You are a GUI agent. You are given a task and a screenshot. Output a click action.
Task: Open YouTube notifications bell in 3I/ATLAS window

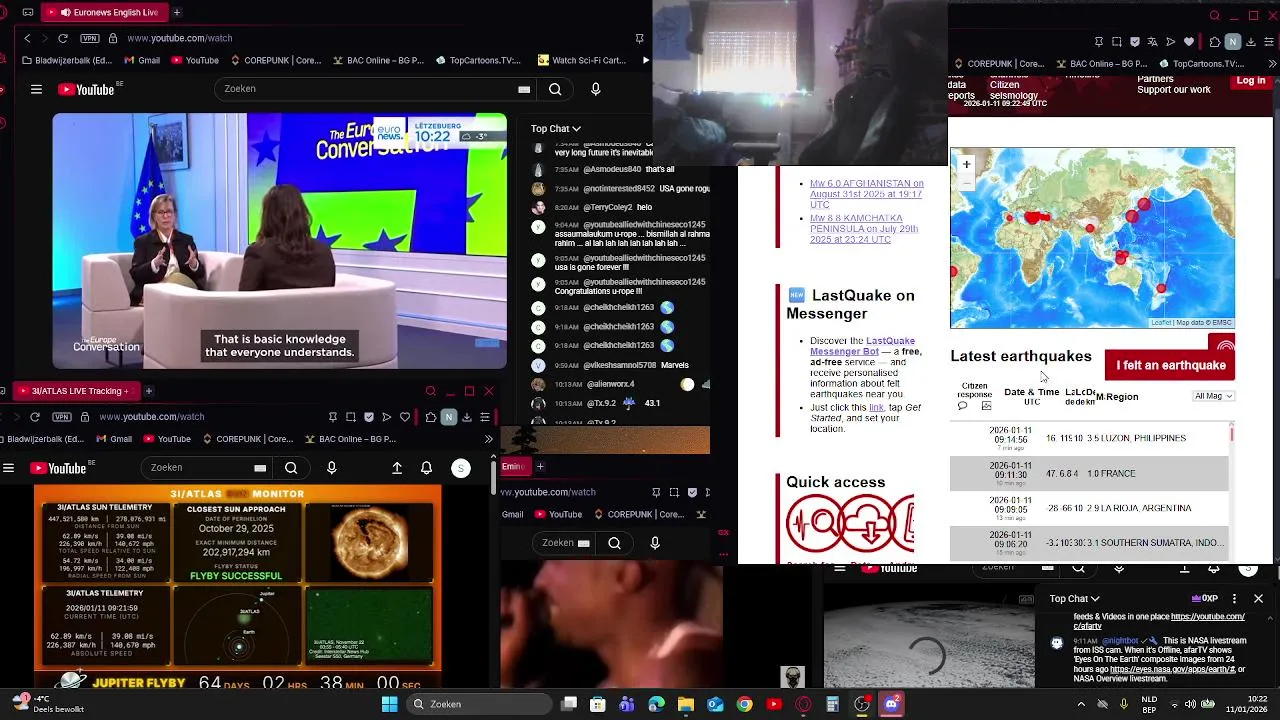pyautogui.click(x=426, y=468)
